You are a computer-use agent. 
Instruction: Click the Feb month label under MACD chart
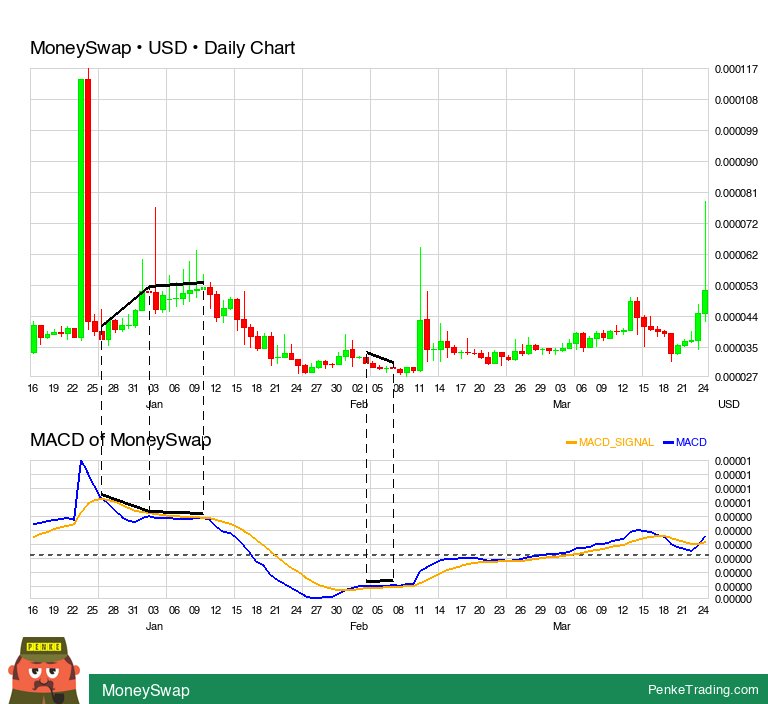point(359,626)
